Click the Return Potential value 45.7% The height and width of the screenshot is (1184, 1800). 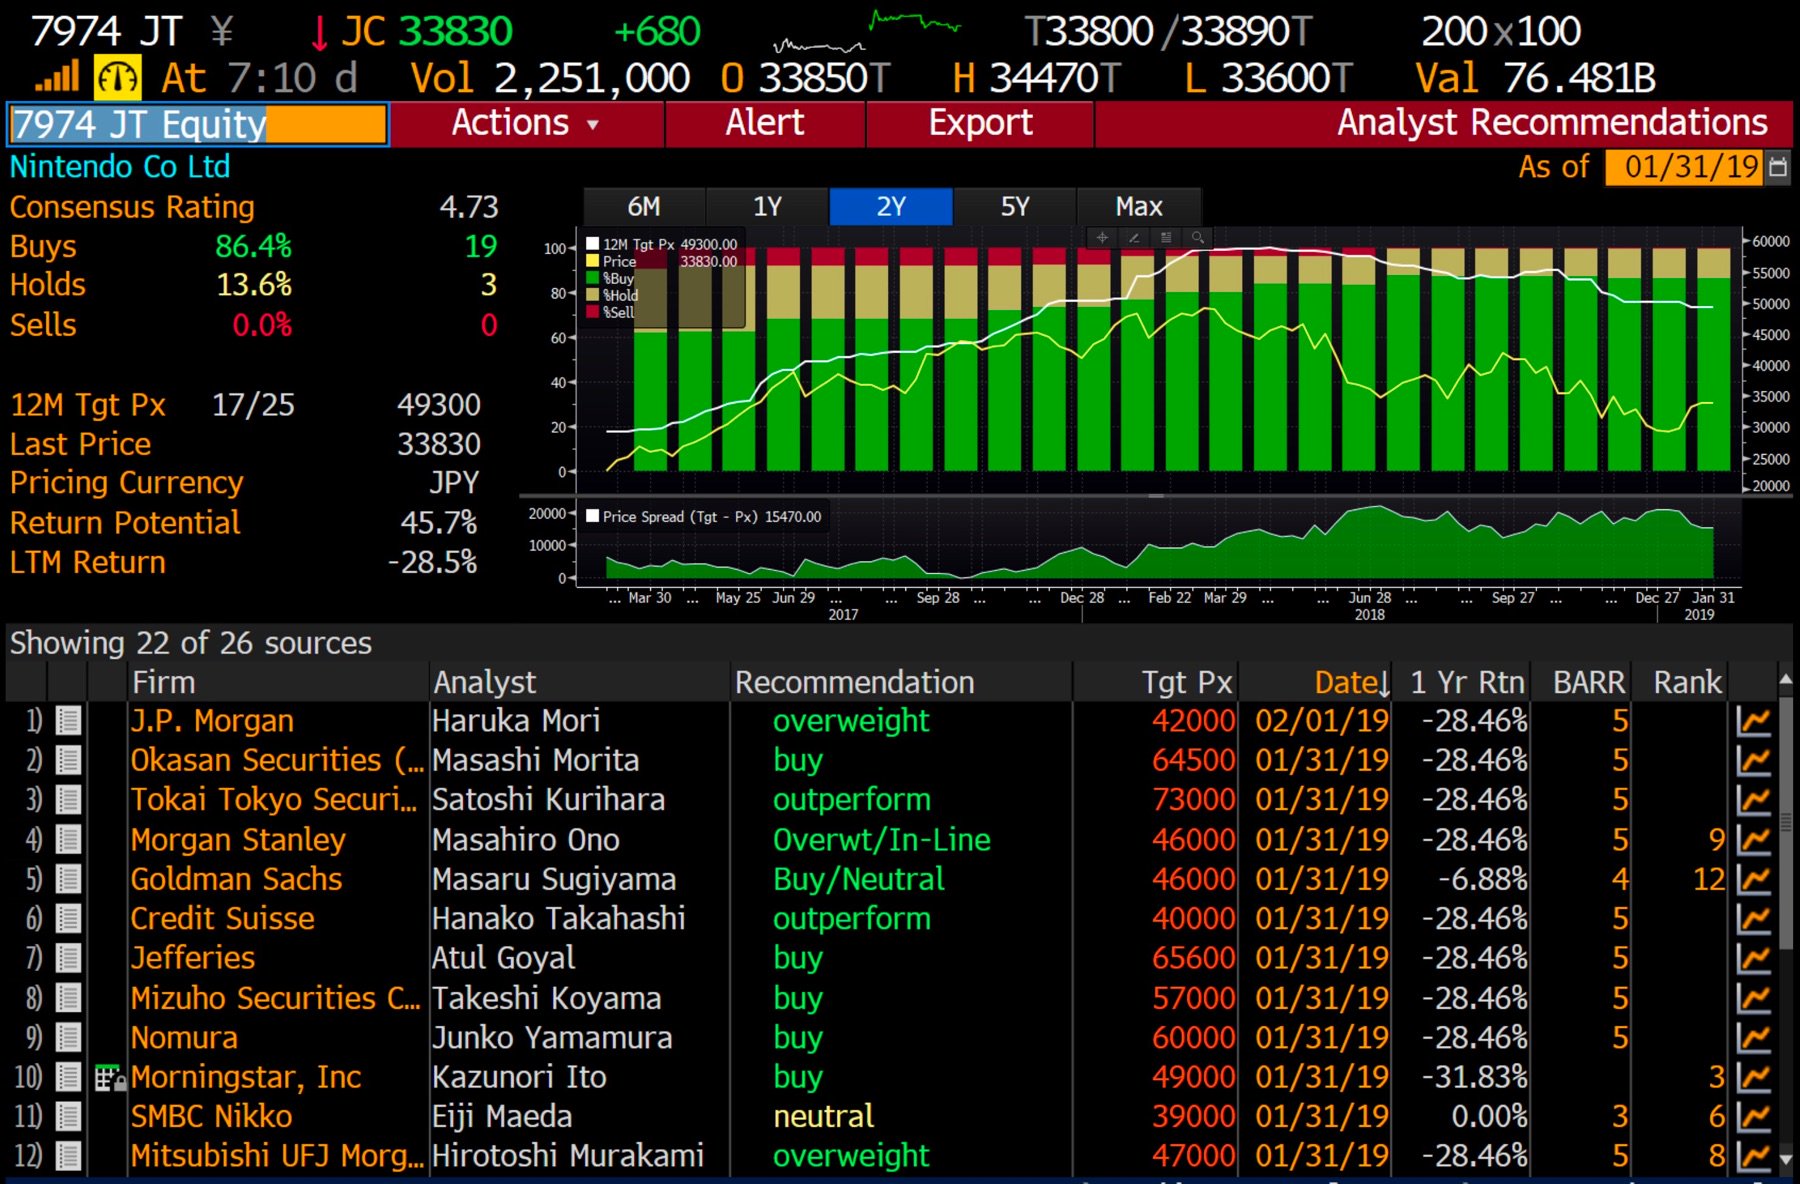pos(439,523)
